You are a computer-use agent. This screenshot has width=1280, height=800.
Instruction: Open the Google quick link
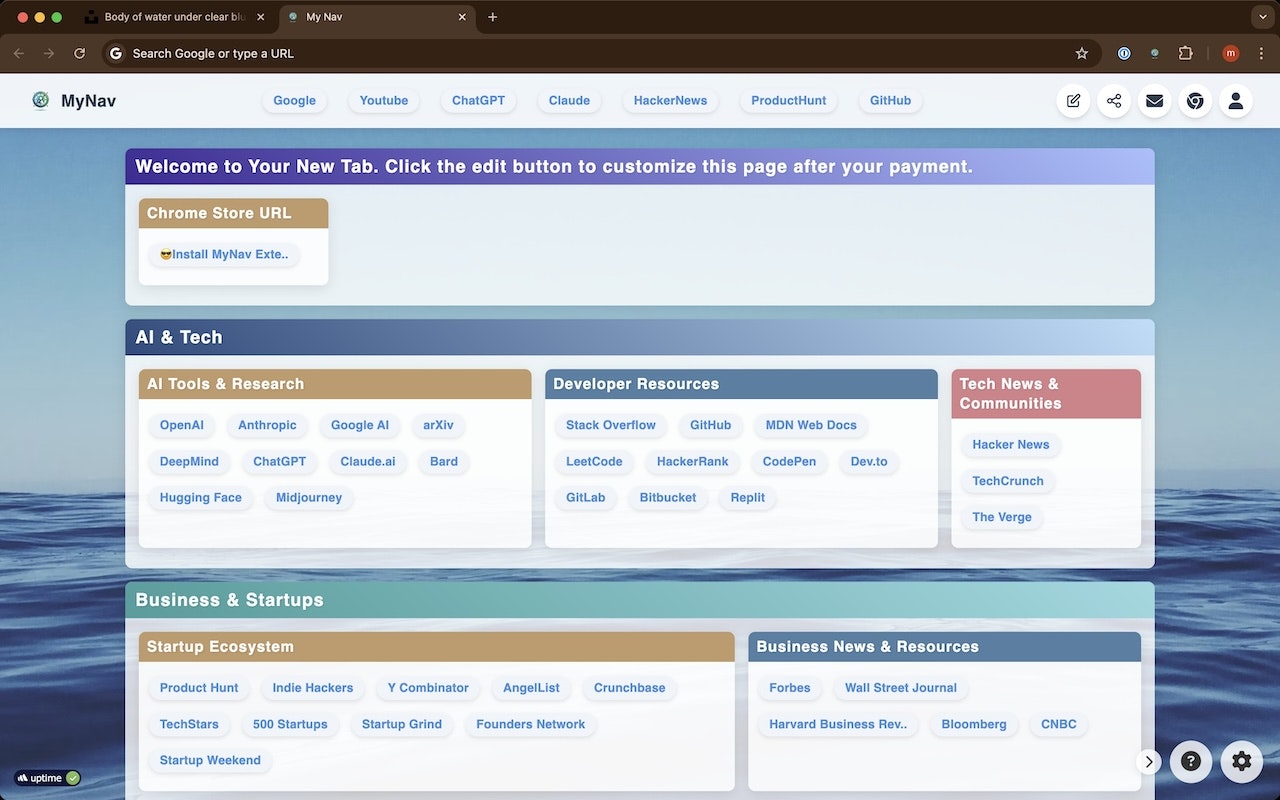pyautogui.click(x=294, y=101)
